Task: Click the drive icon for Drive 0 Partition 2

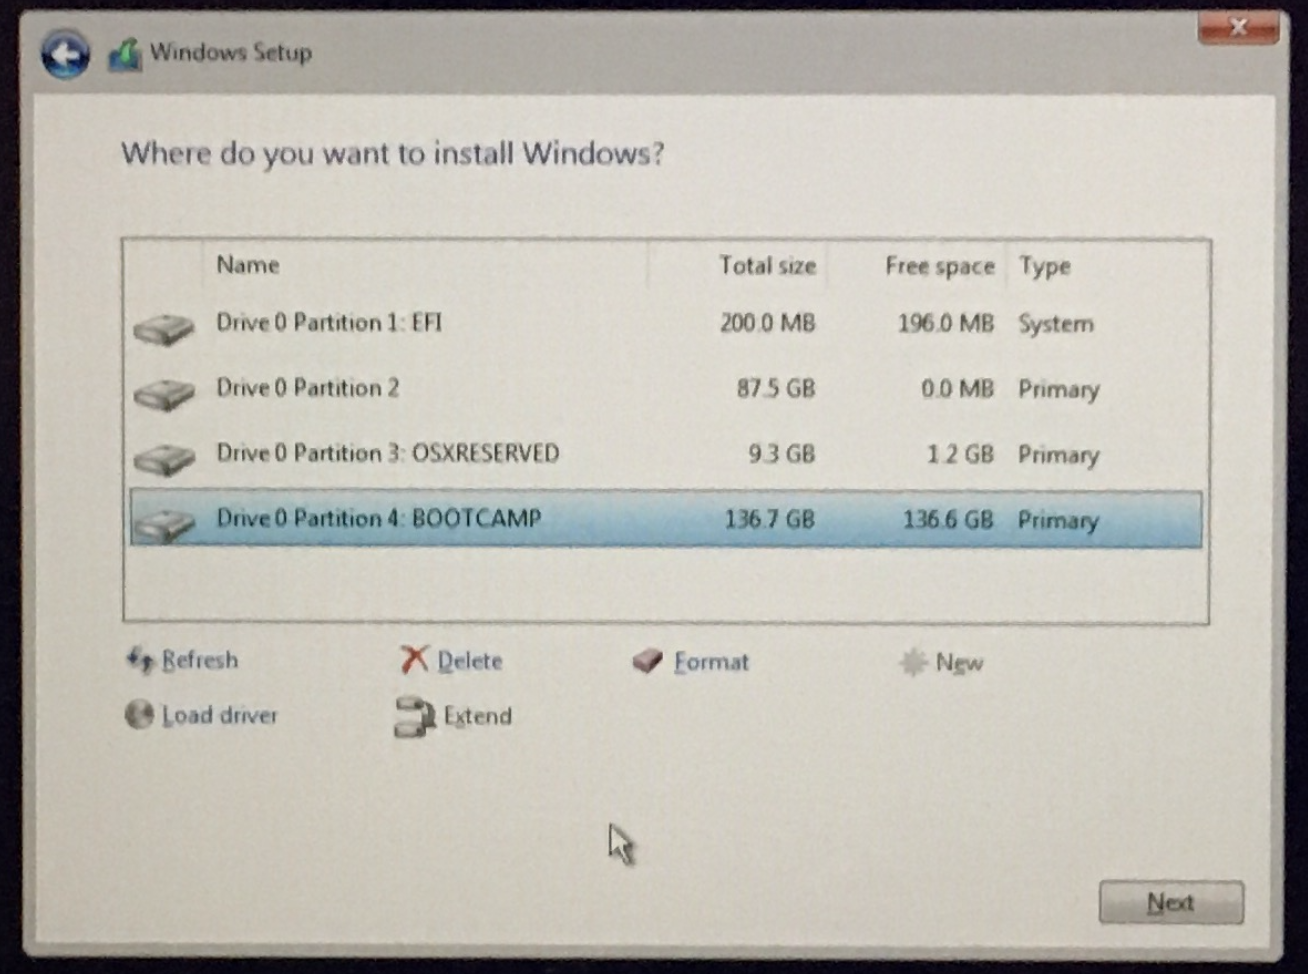Action: point(164,394)
